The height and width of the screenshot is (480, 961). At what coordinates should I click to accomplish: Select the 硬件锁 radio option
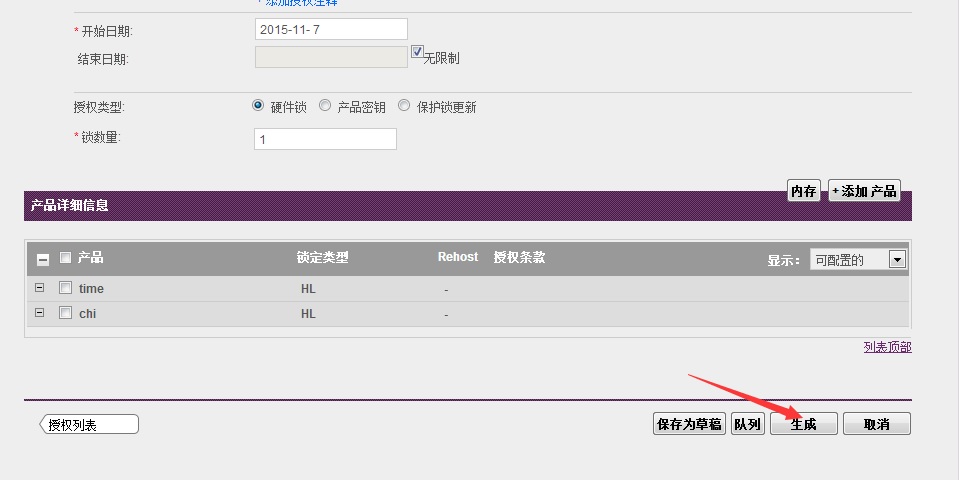point(259,106)
